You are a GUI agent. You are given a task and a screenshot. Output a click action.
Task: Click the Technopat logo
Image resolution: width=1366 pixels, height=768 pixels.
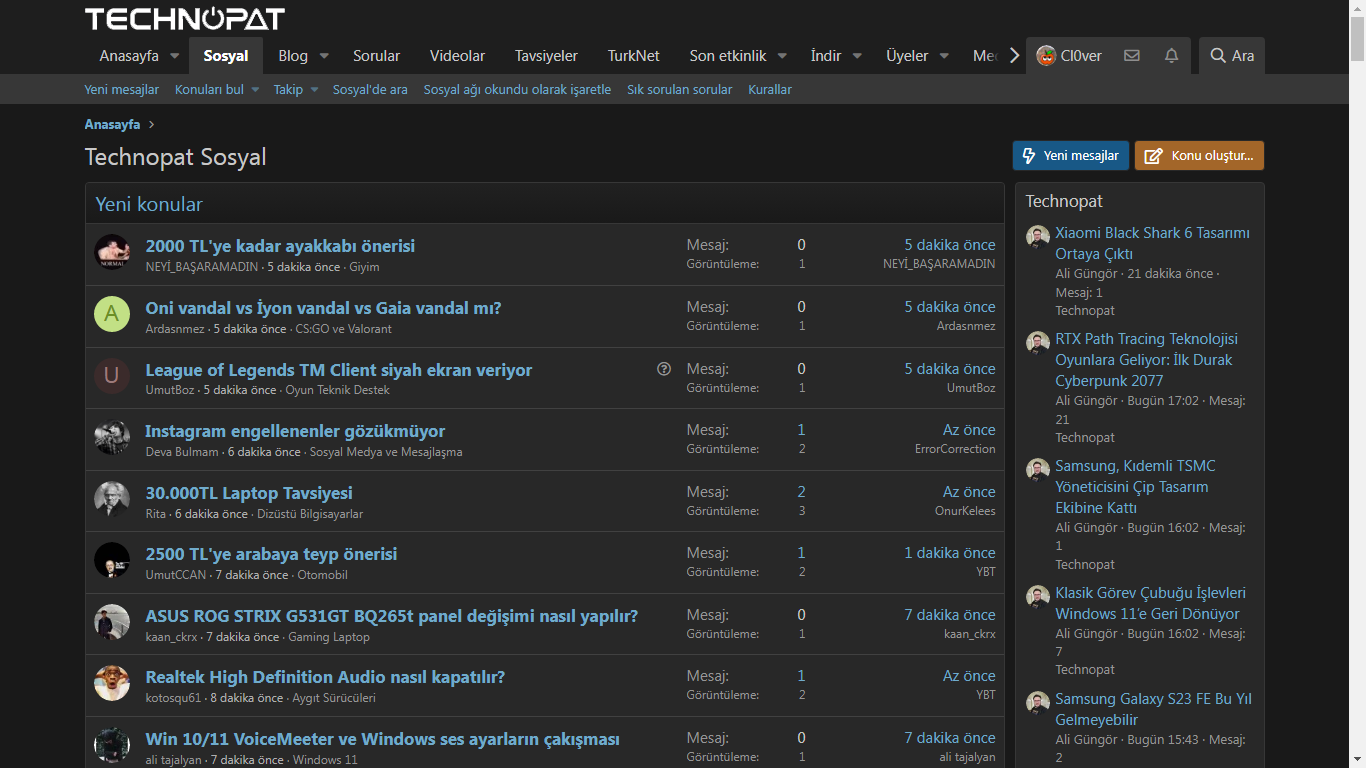coord(185,19)
